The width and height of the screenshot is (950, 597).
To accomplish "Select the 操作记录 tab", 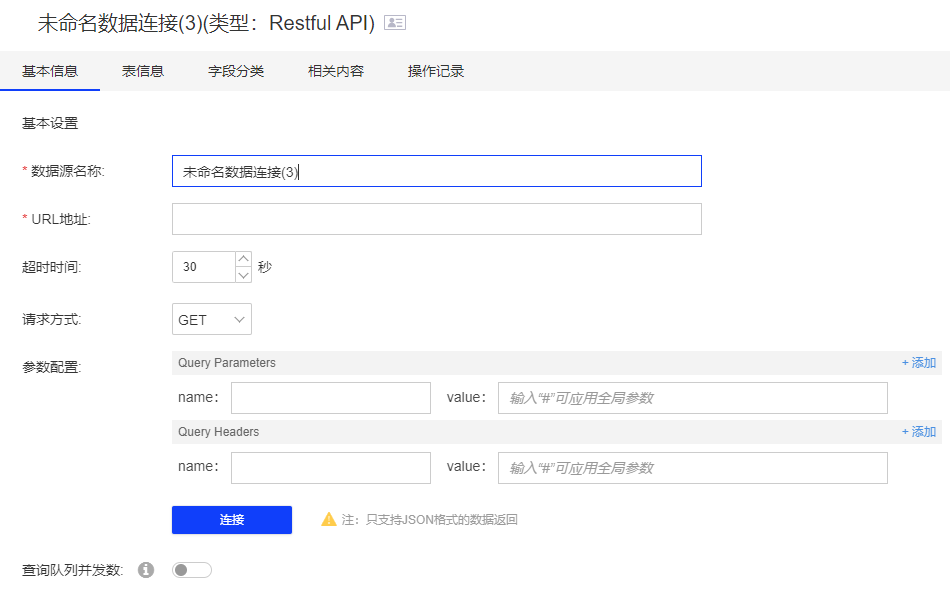I will pos(436,71).
